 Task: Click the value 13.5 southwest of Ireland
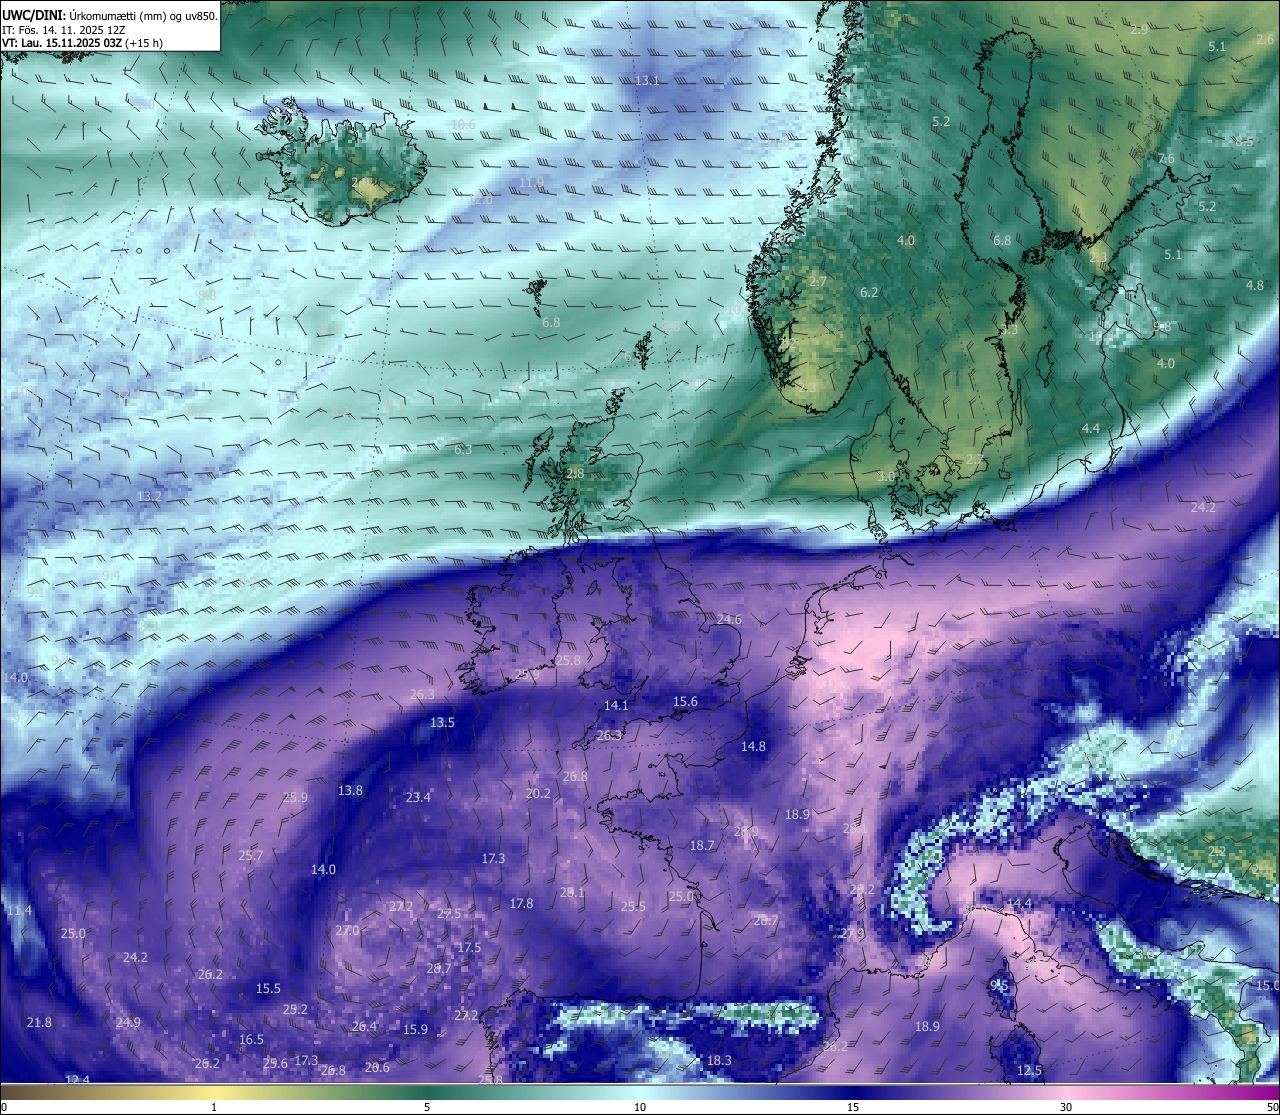point(442,723)
